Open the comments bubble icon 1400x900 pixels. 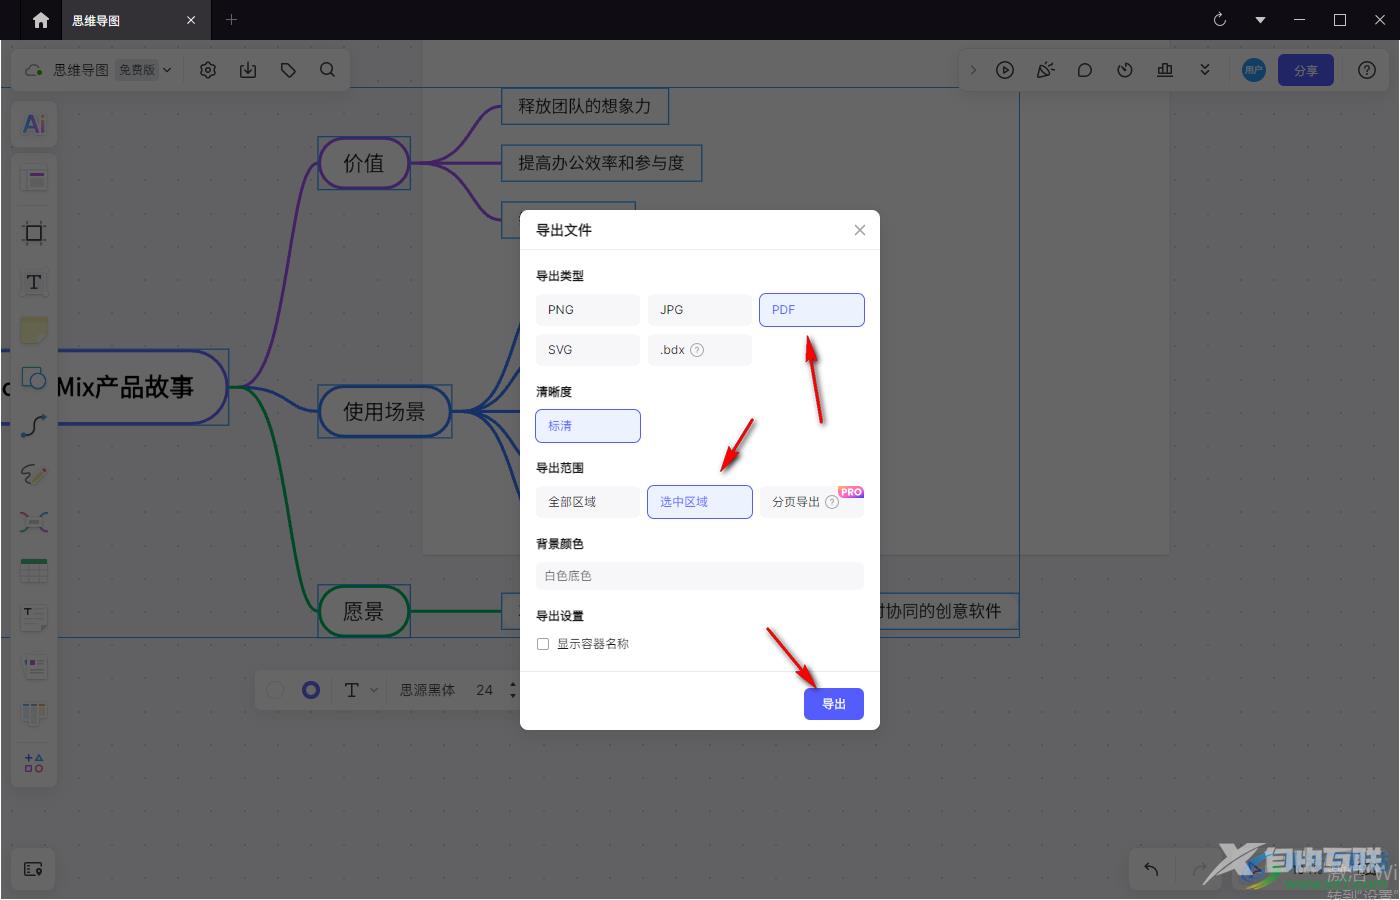click(x=1085, y=70)
